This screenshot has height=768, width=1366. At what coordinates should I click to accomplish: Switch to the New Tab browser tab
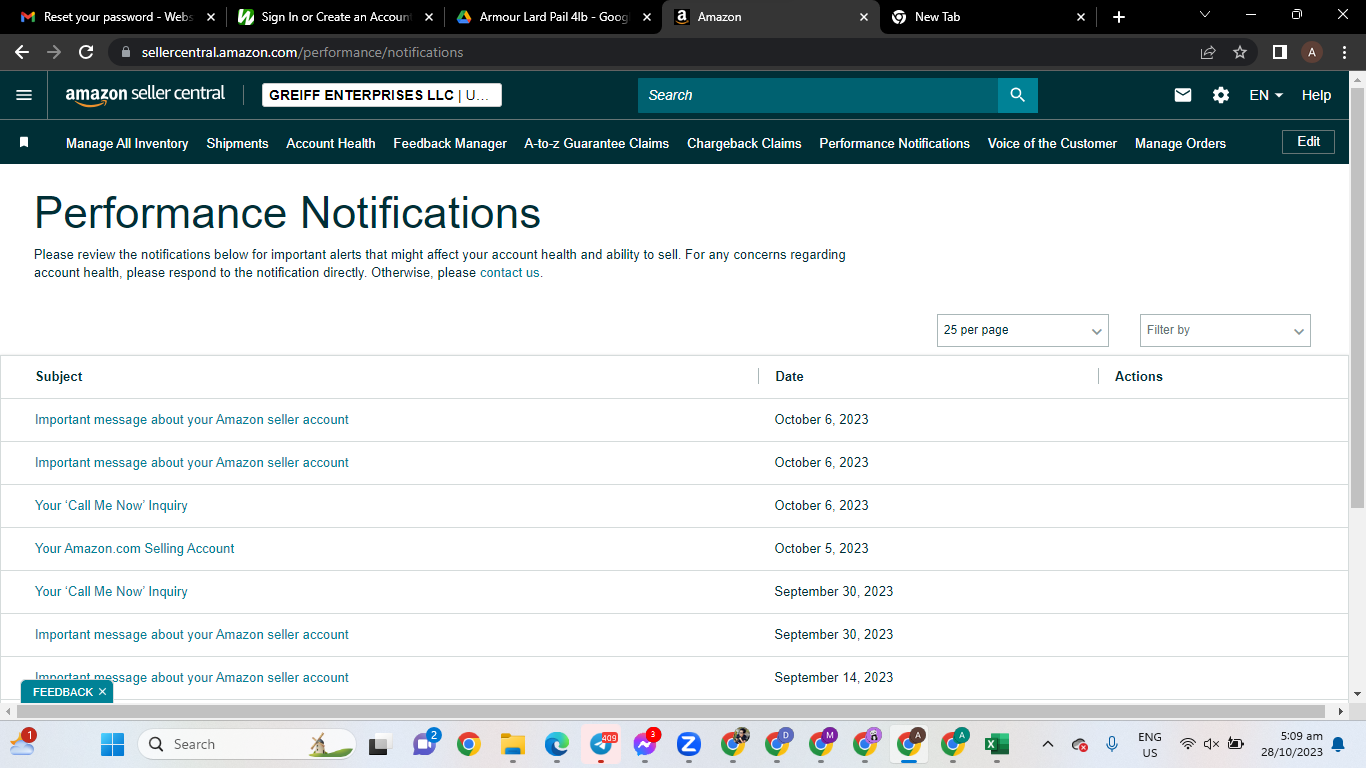[987, 17]
